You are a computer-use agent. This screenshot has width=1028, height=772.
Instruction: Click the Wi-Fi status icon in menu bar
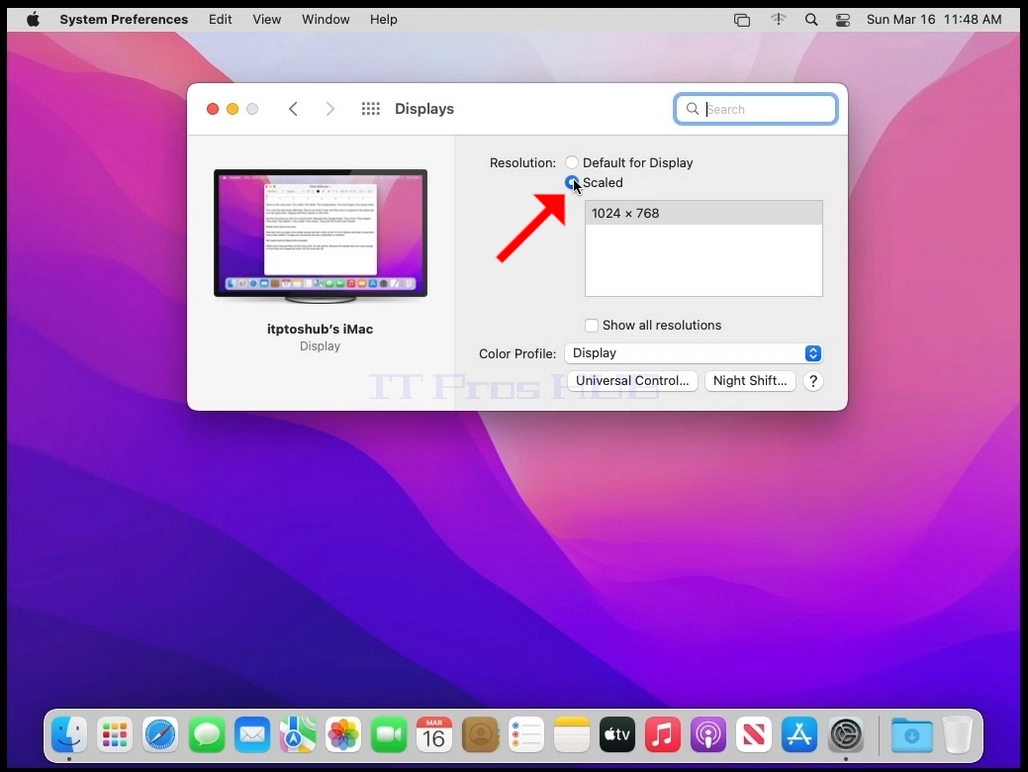click(x=778, y=20)
